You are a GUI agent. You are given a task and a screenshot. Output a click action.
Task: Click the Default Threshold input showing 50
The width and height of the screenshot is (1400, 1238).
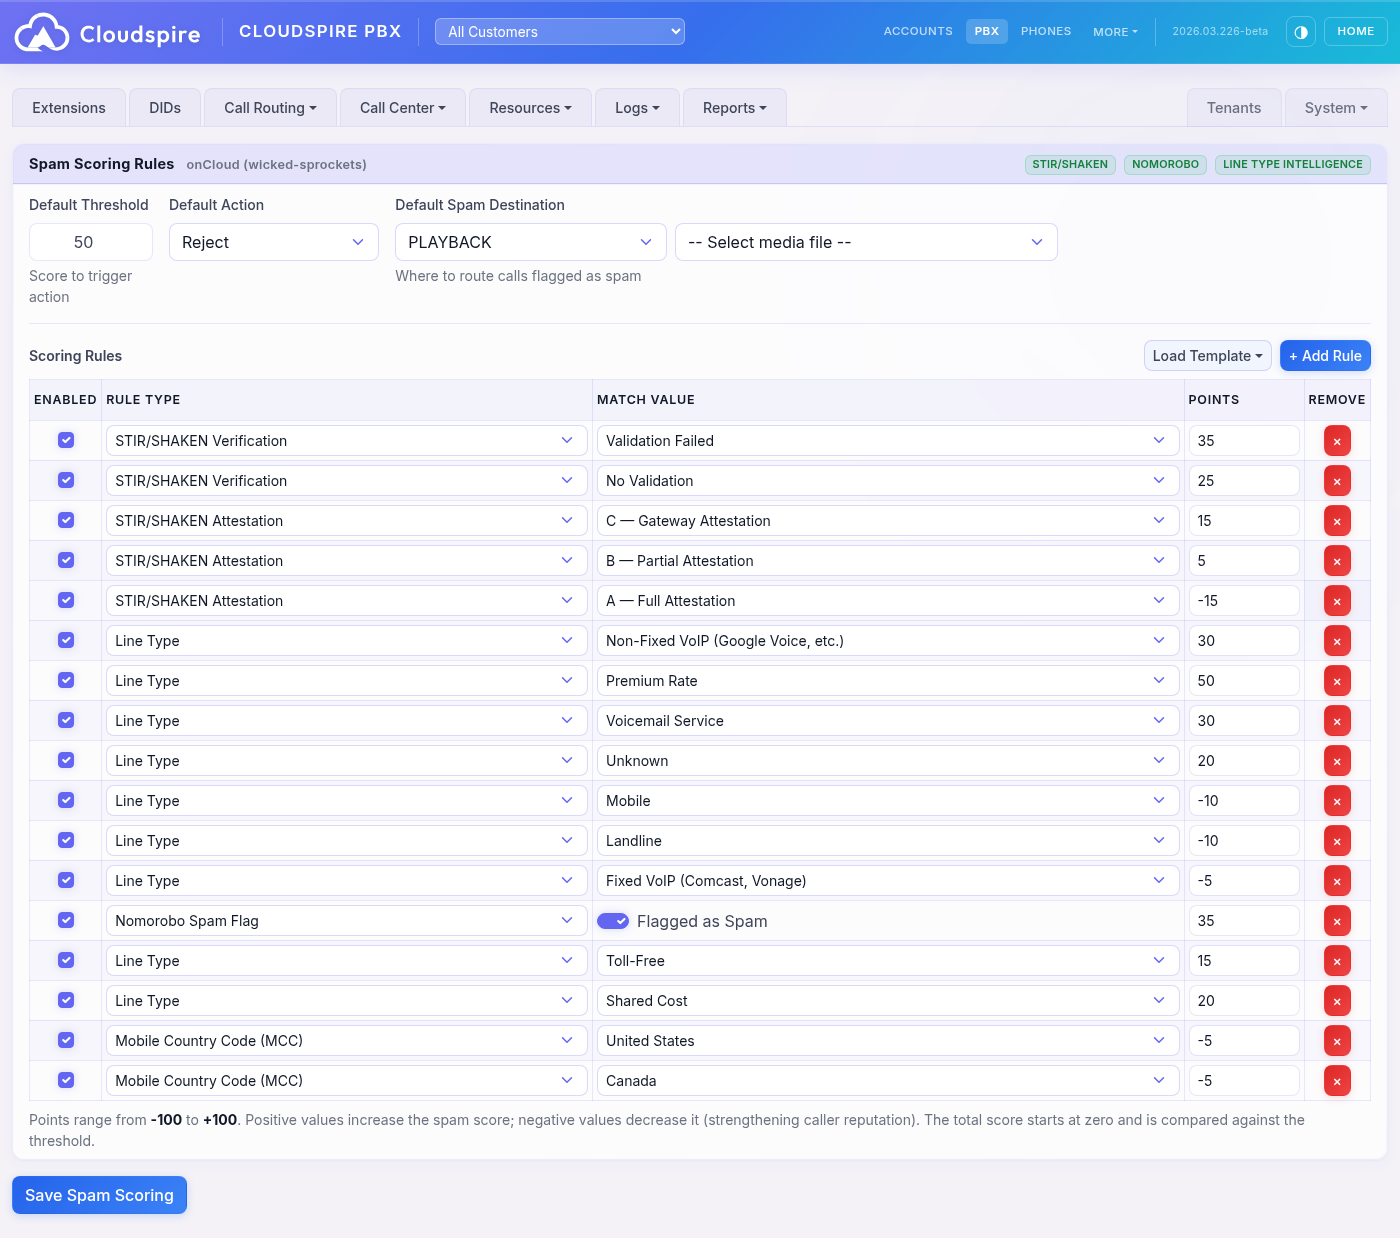tap(90, 241)
